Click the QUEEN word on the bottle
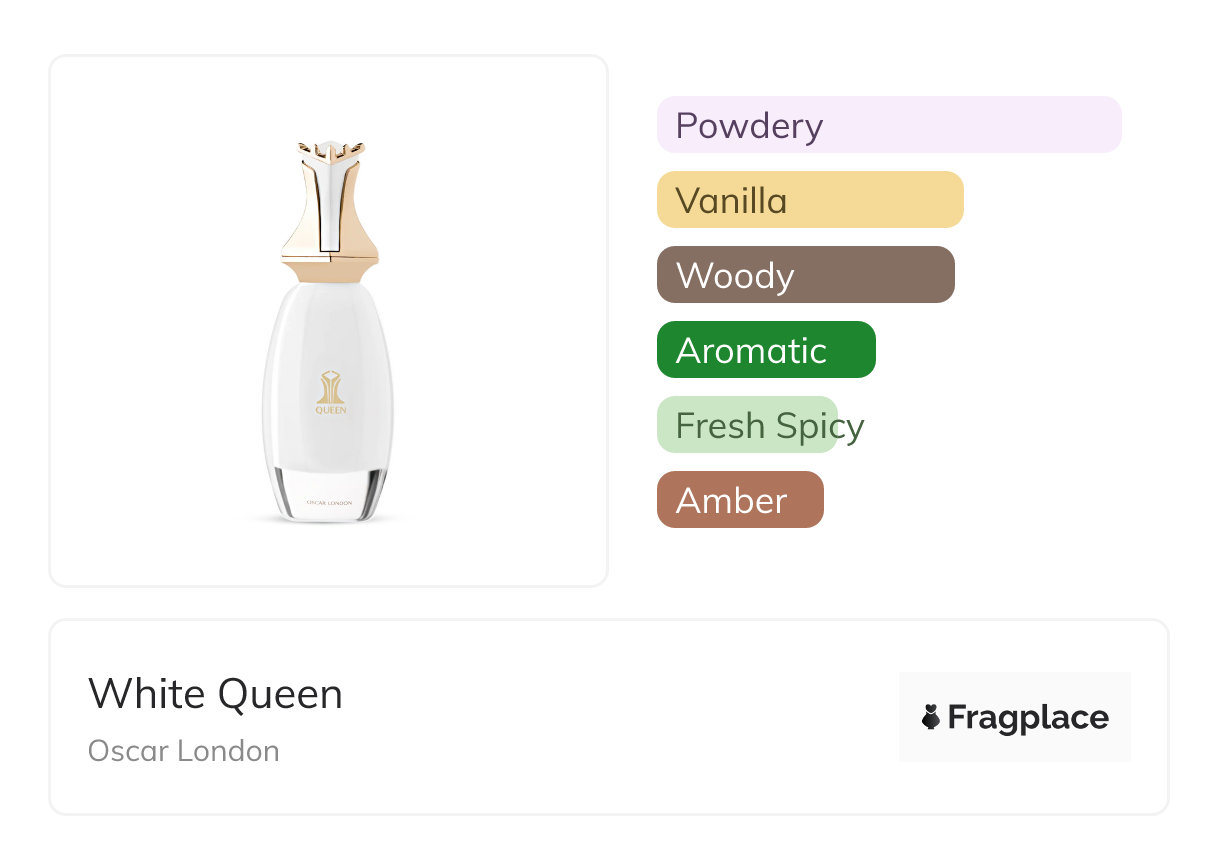 pyautogui.click(x=330, y=409)
